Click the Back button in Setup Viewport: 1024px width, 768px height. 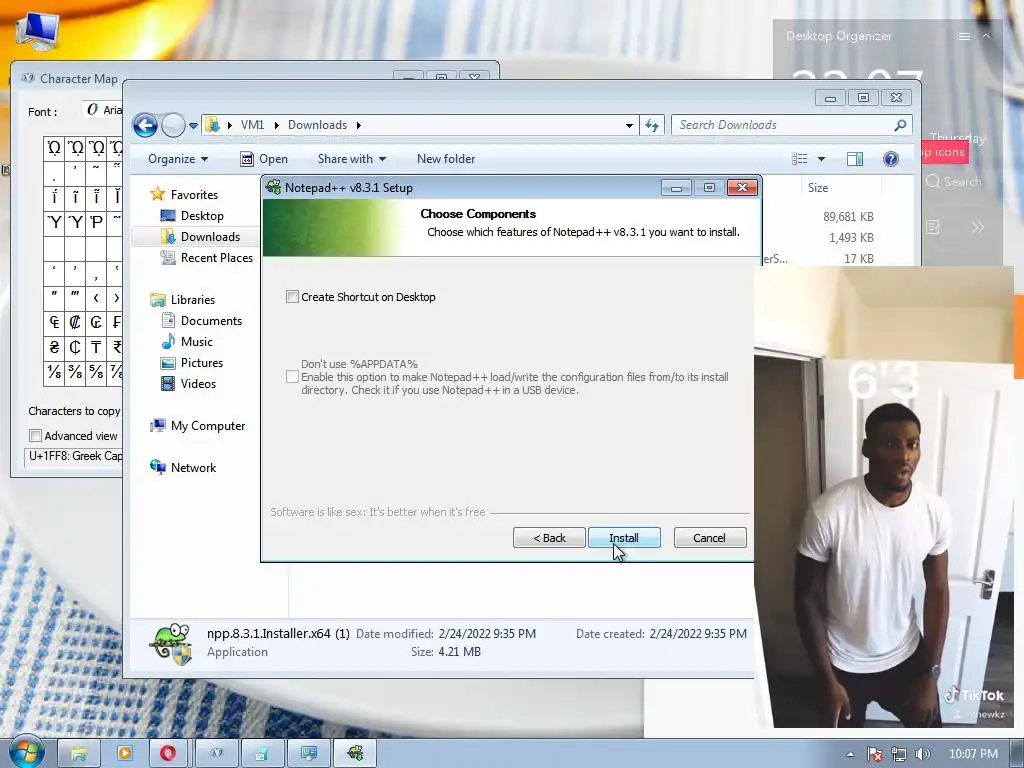click(549, 537)
